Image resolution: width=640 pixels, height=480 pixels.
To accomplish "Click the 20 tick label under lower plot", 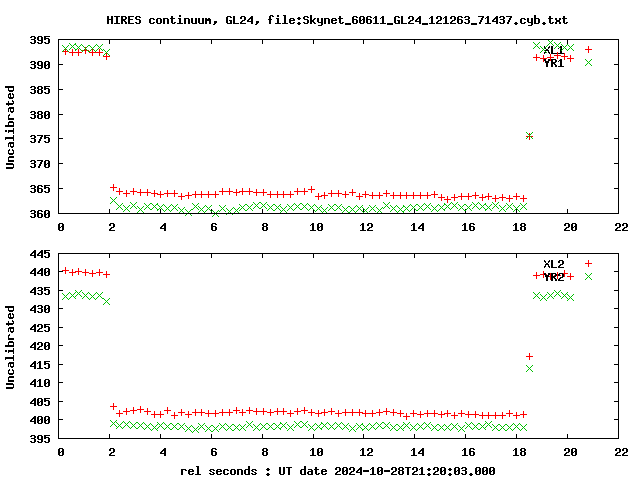I will click(570, 452).
